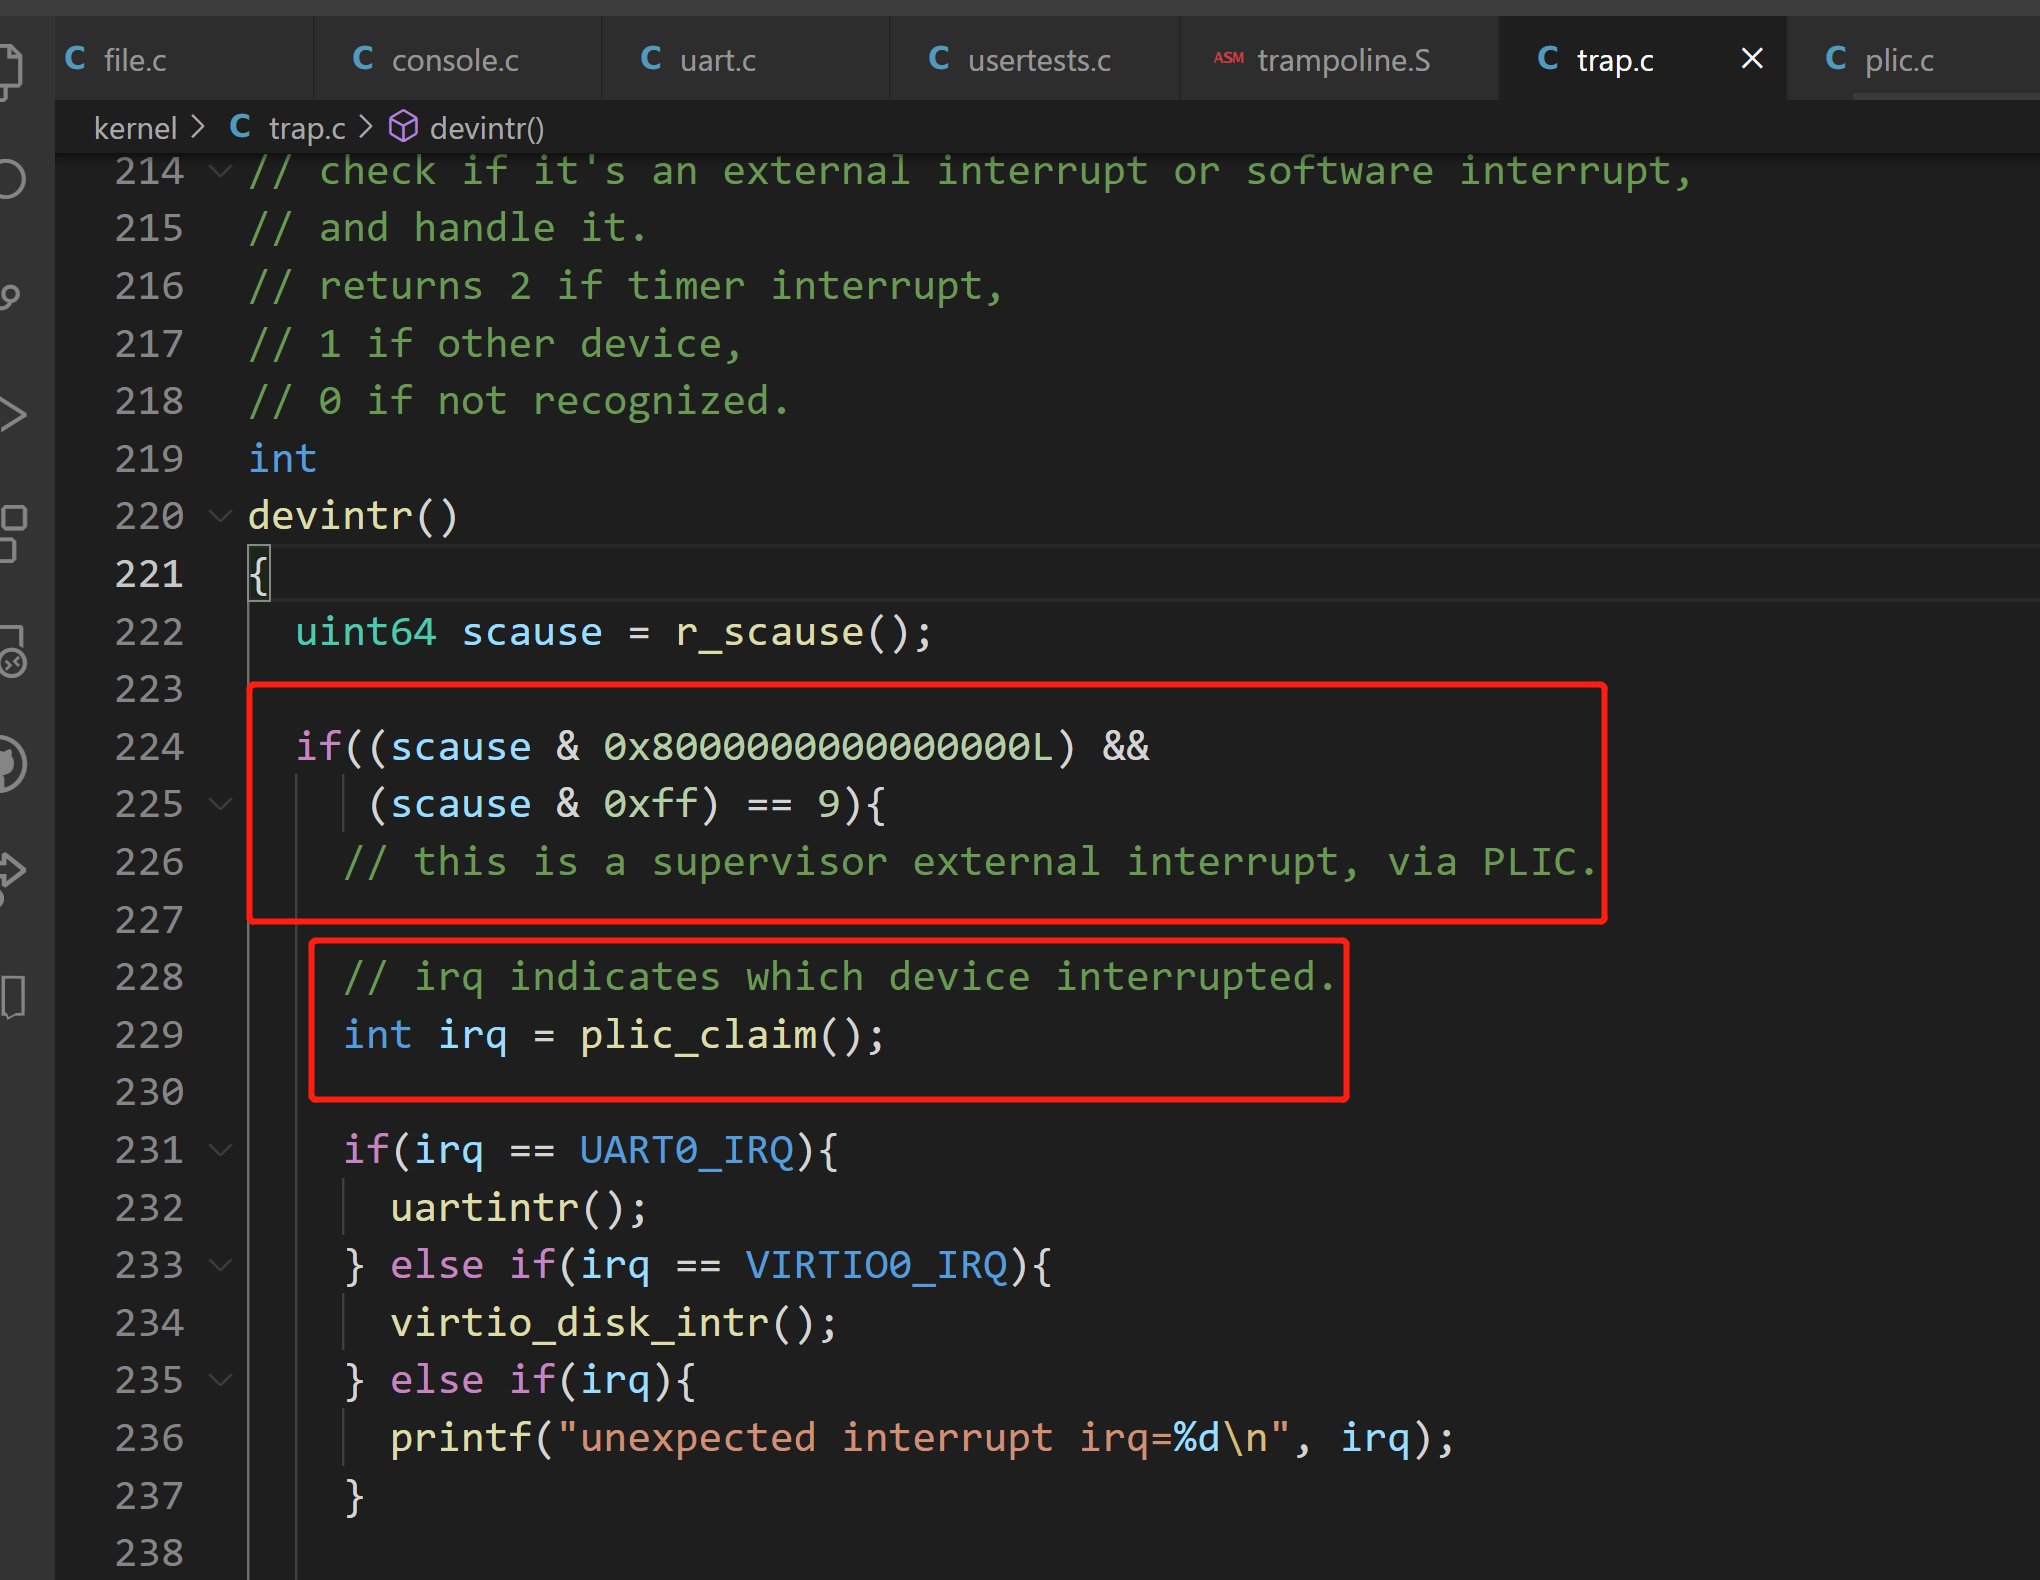Fold the else-if VIRTIO0_IRQ block at line 233
The height and width of the screenshot is (1580, 2040).
220,1265
